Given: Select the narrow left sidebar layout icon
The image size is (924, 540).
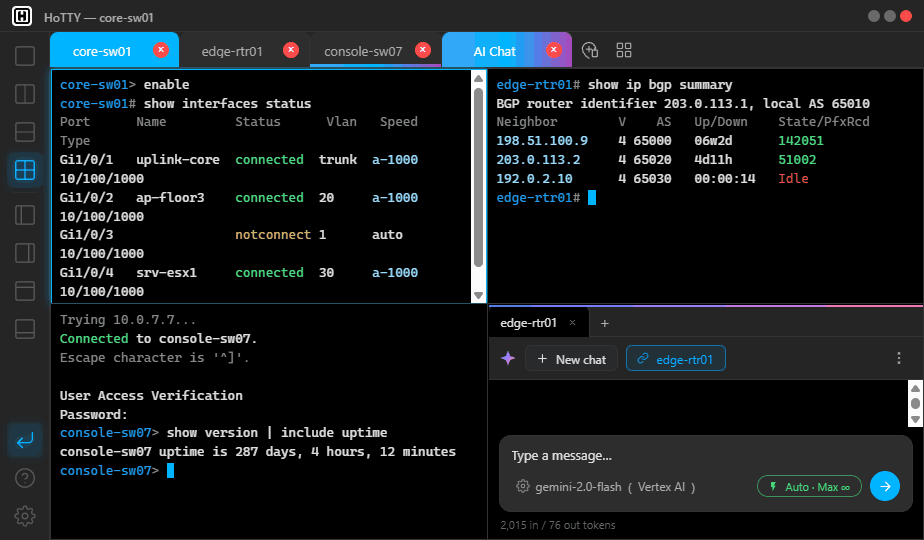Looking at the screenshot, I should click(x=25, y=215).
